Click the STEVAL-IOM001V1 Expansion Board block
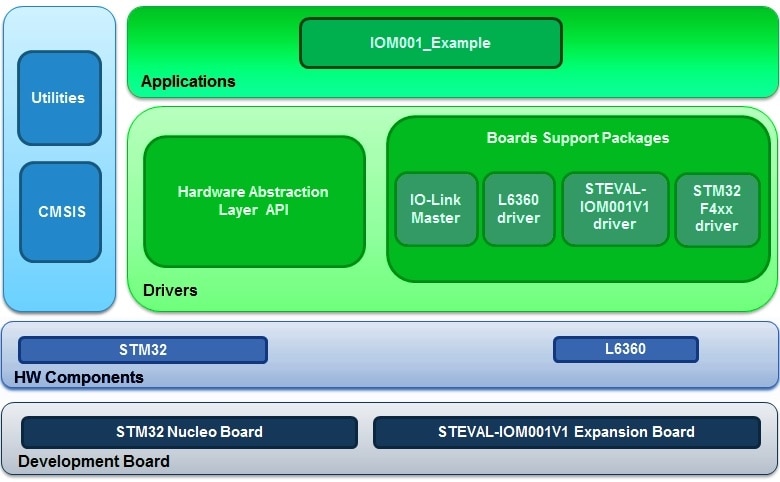780x482 pixels. 566,432
